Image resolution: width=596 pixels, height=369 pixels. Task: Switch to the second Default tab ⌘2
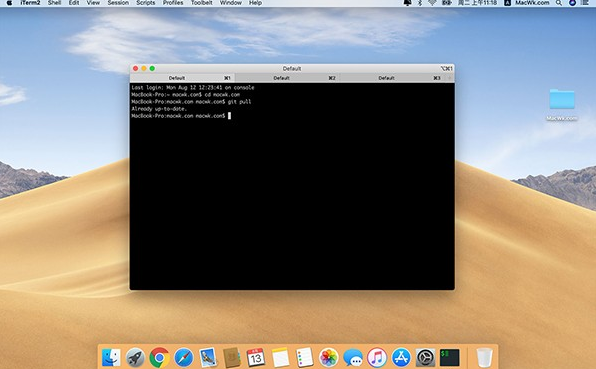pyautogui.click(x=287, y=78)
